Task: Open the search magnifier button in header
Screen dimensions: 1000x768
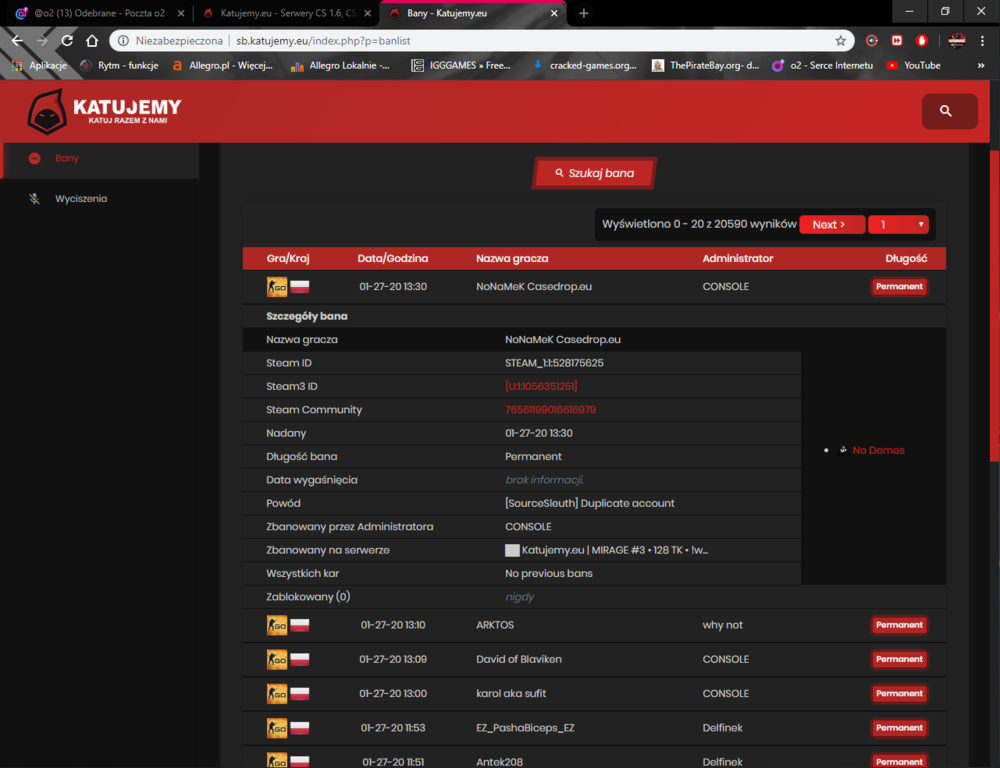Action: coord(949,111)
